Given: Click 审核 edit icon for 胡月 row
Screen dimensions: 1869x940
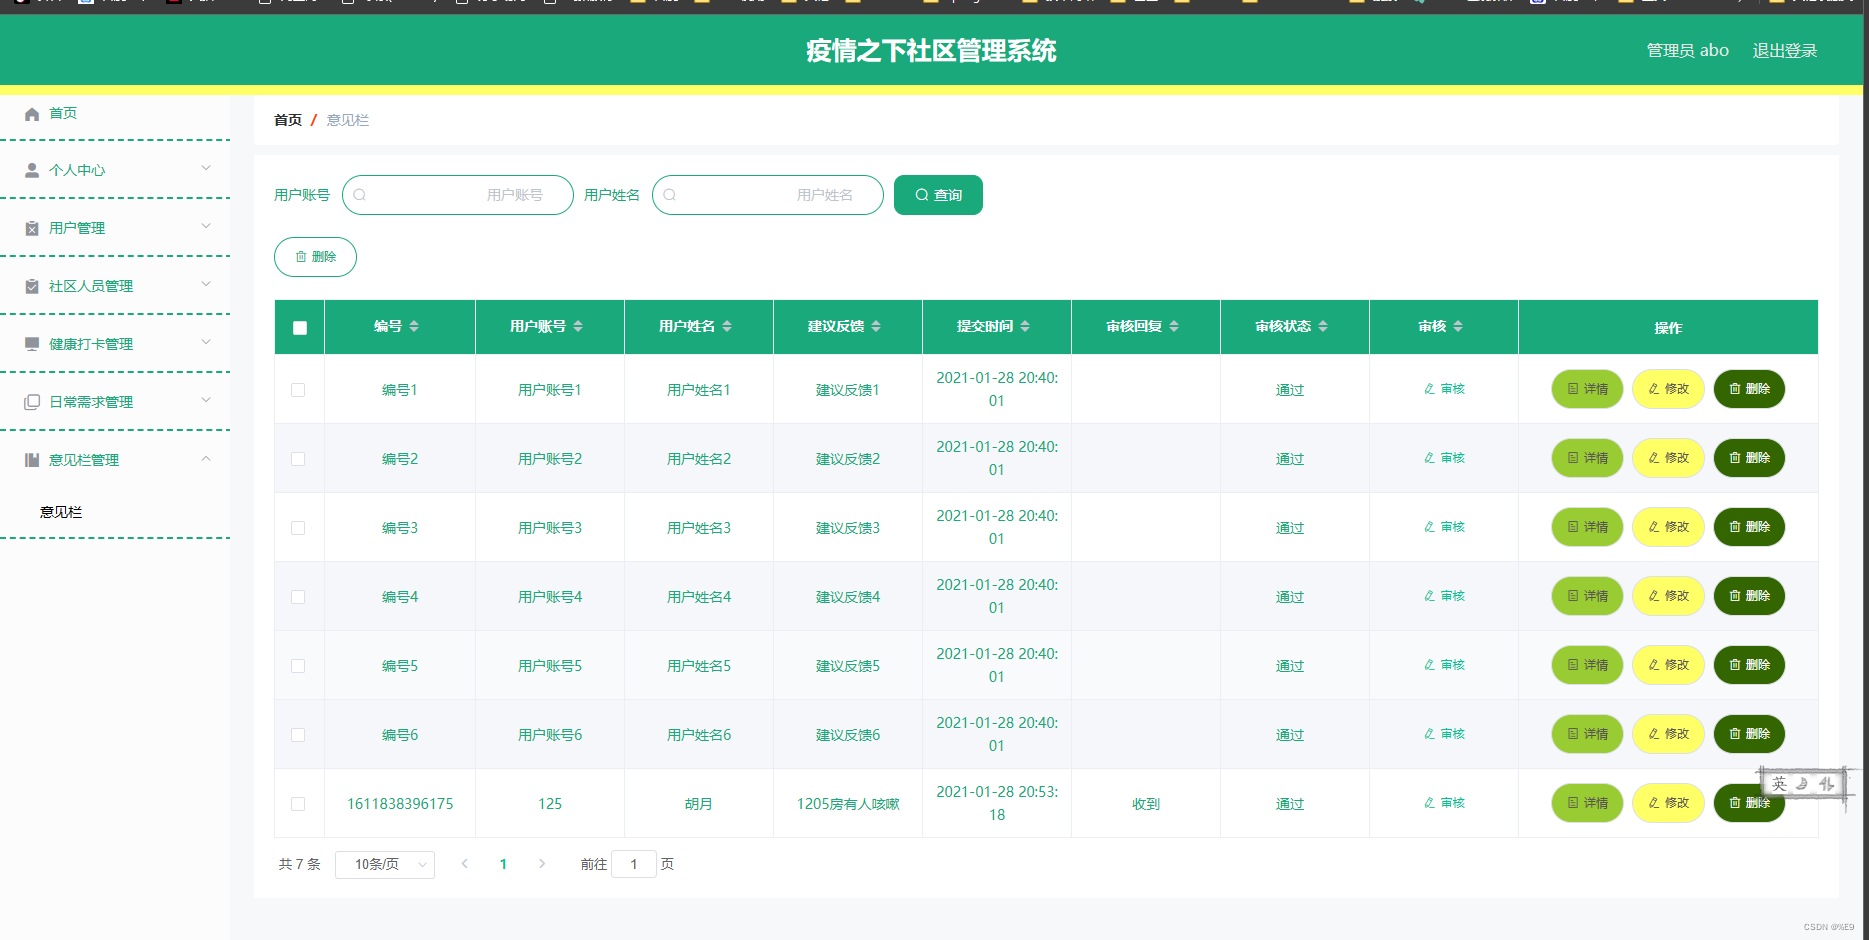Looking at the screenshot, I should 1430,803.
